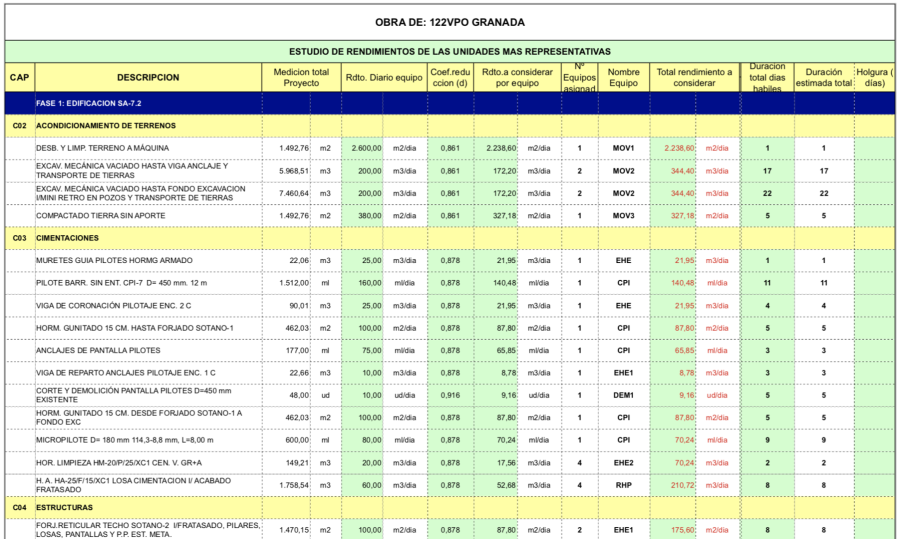Click the RHP team name cell
The image size is (900, 539).
click(623, 485)
